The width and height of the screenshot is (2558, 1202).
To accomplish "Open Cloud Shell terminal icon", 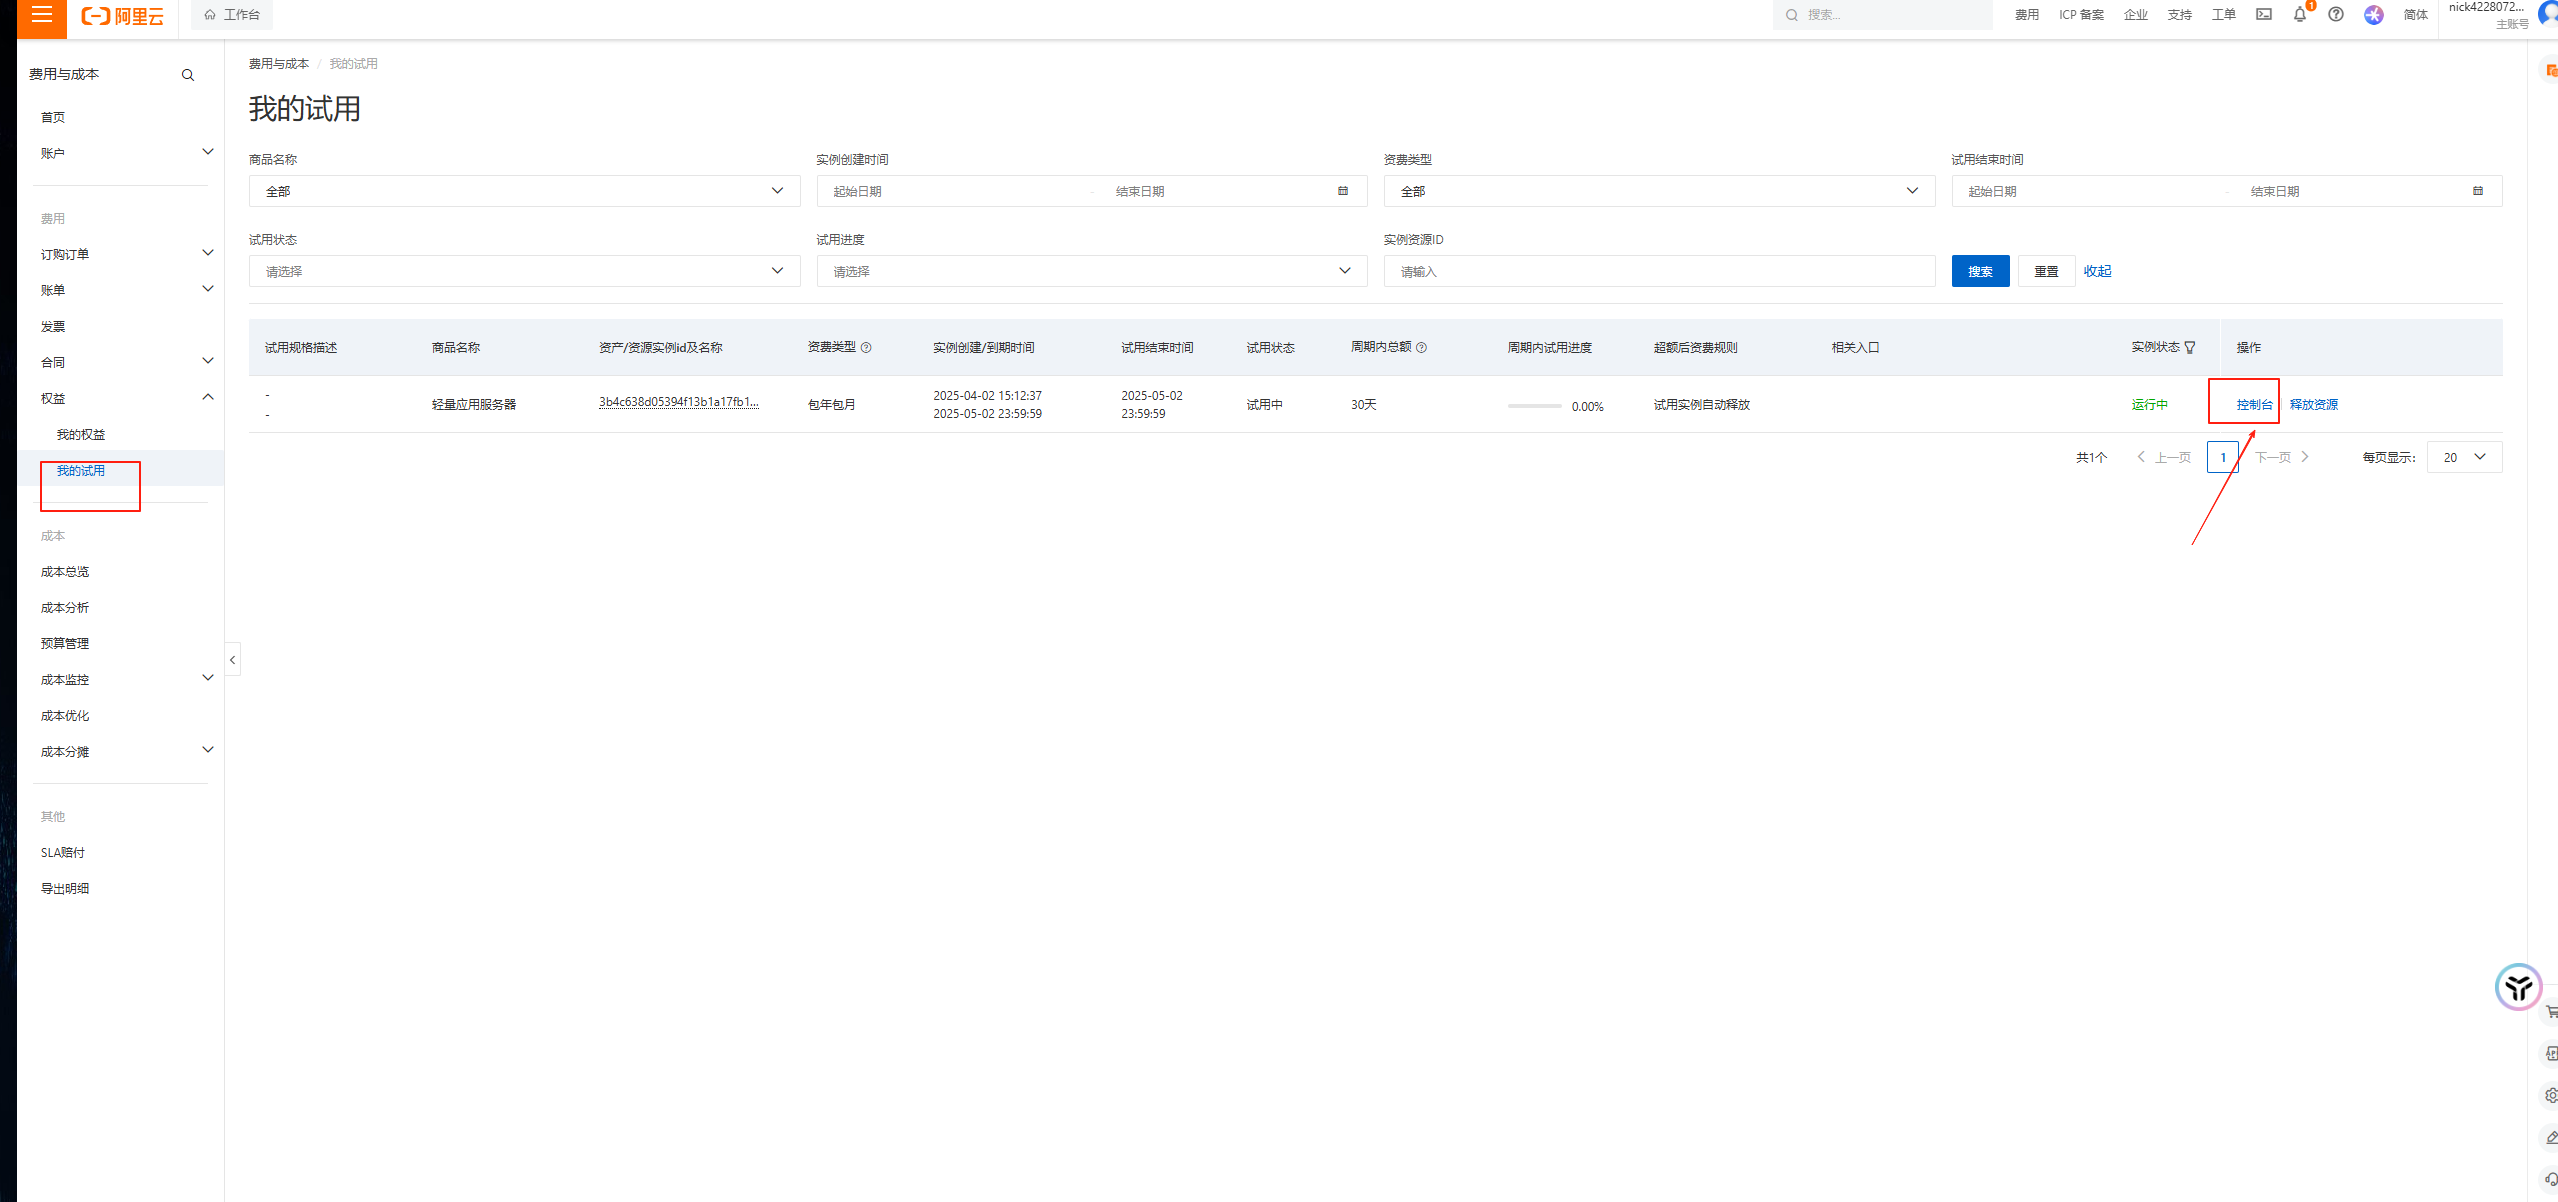I will click(x=2263, y=15).
